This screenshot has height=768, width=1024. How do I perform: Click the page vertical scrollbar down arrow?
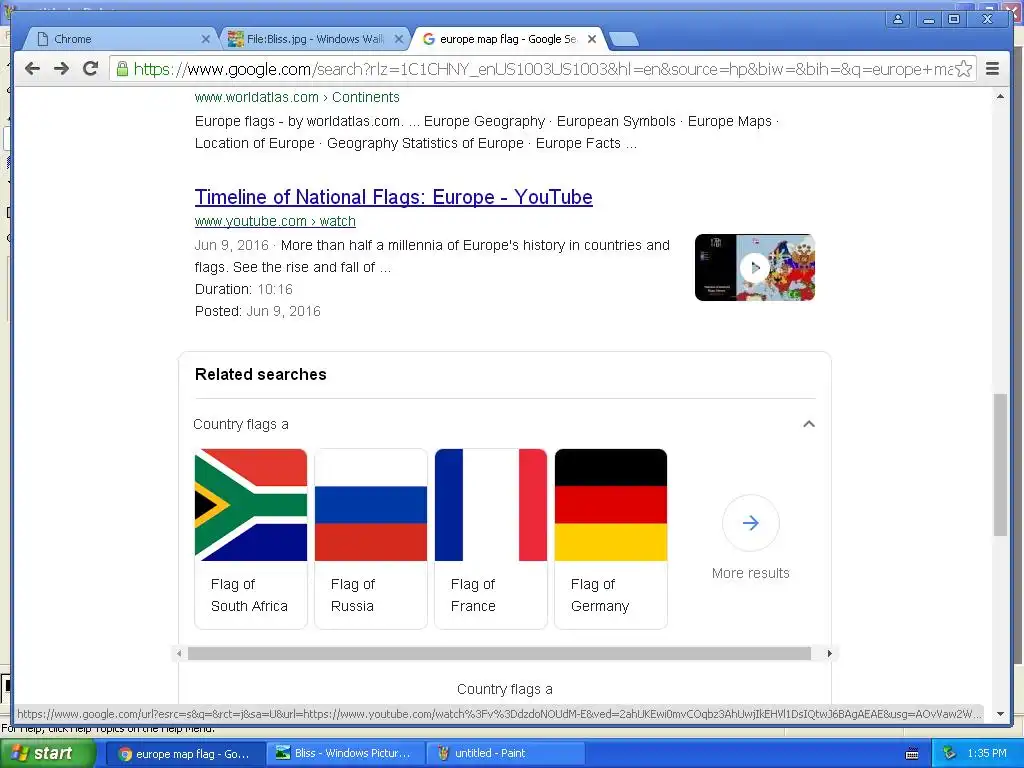(x=1000, y=714)
